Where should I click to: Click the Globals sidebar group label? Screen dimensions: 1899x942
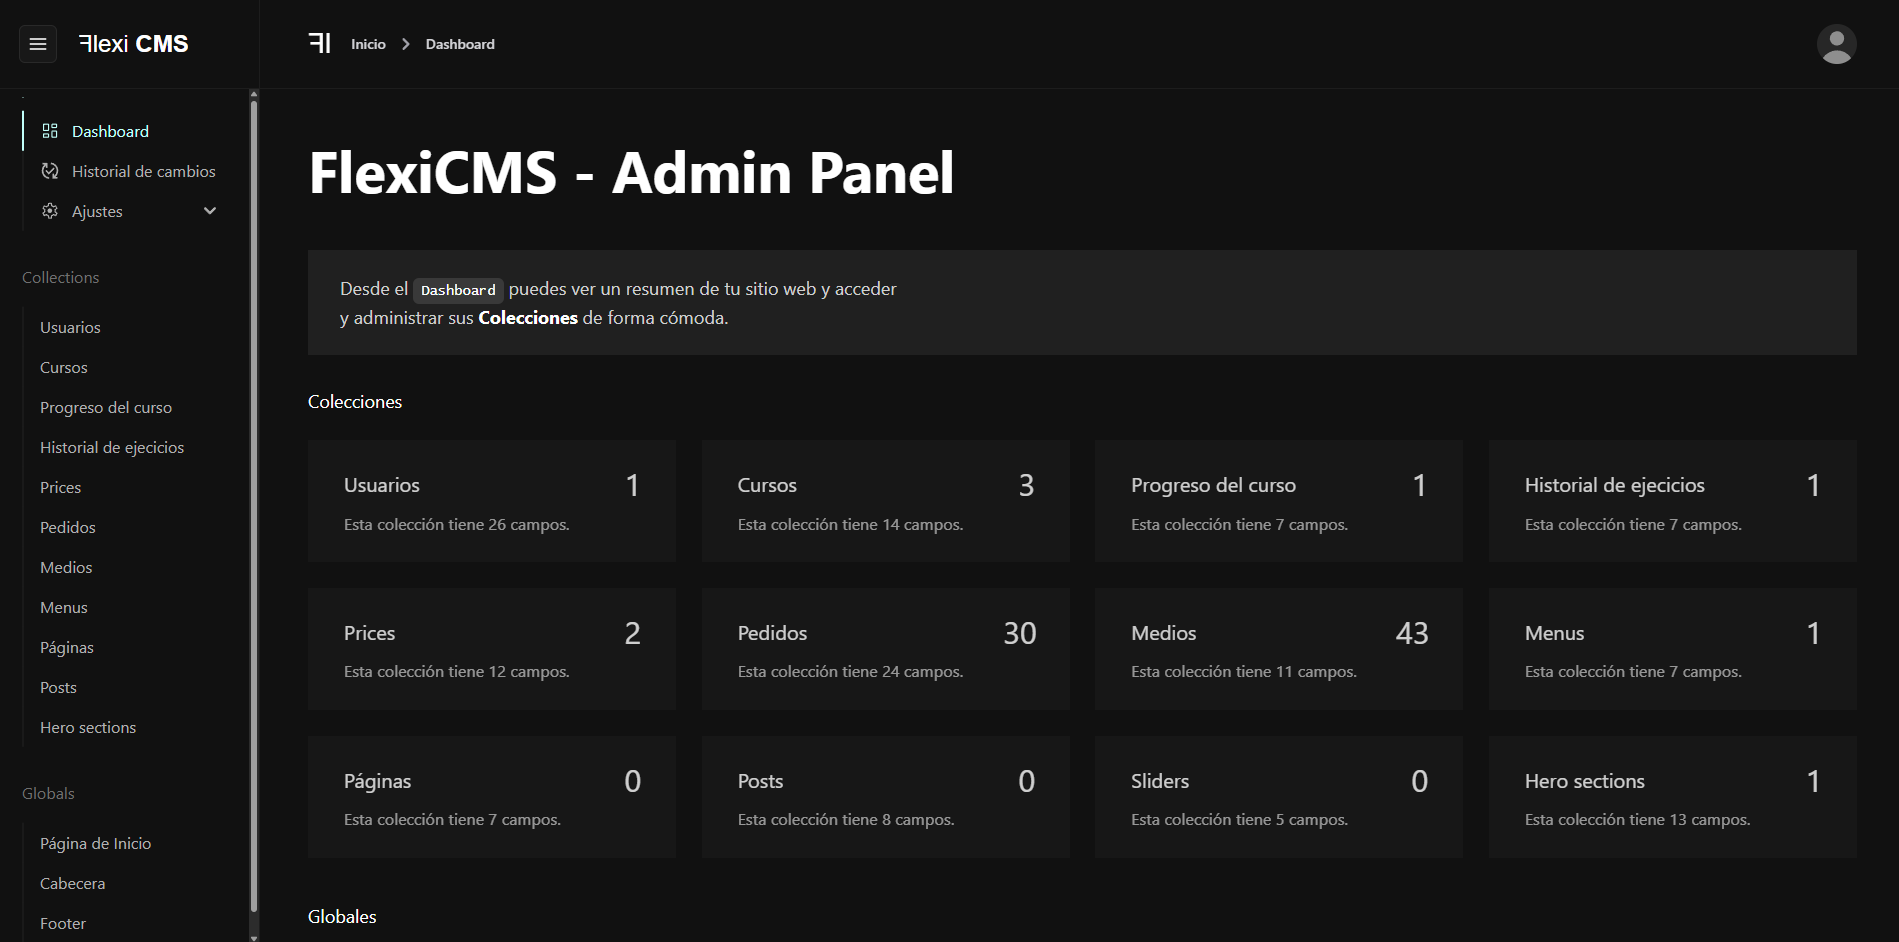pyautogui.click(x=48, y=793)
